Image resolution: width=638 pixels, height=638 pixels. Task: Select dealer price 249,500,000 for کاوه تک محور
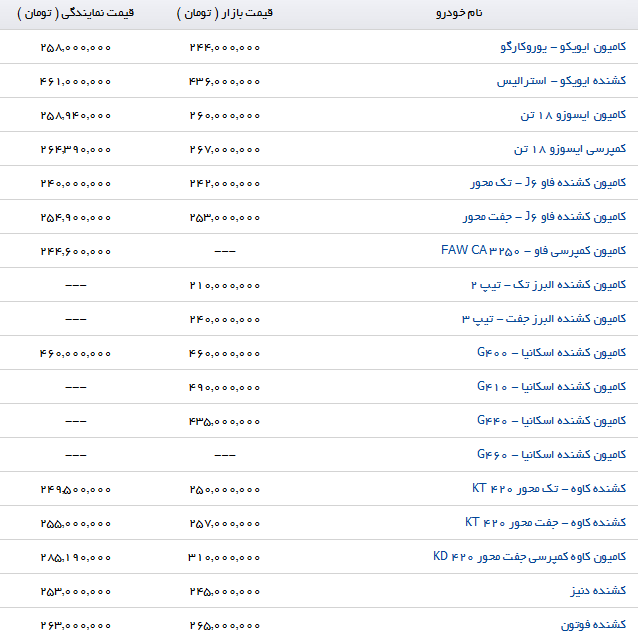click(76, 489)
